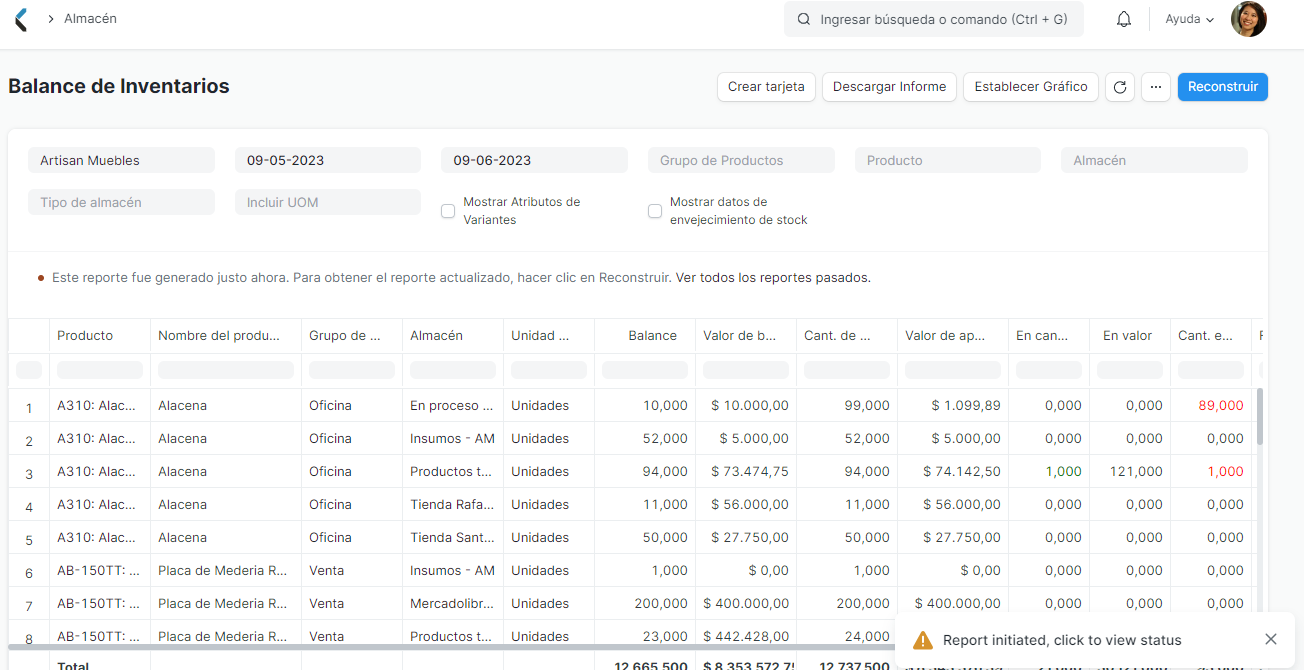Image resolution: width=1304 pixels, height=670 pixels.
Task: Click the Descargar Informe button
Action: click(889, 87)
